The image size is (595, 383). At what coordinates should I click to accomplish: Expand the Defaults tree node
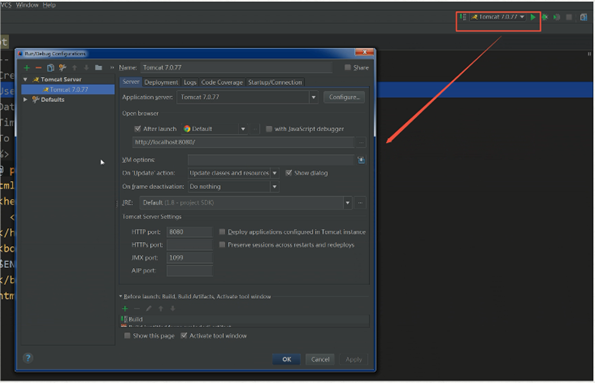25,100
